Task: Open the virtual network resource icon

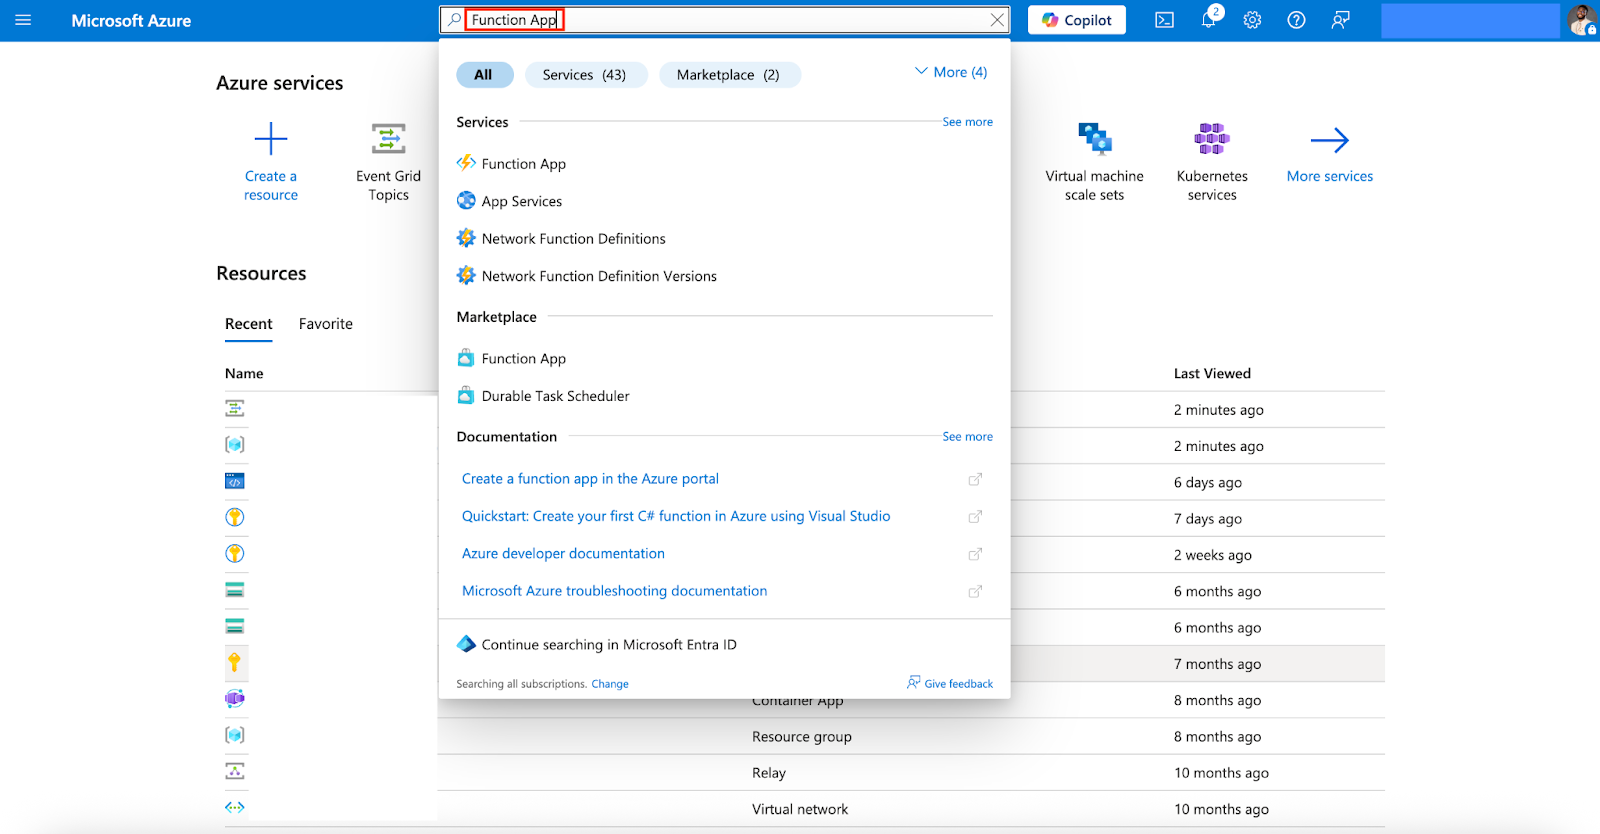Action: pyautogui.click(x=235, y=807)
